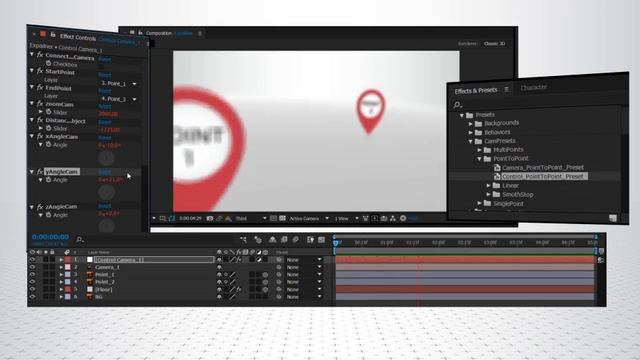
Task: Open the graph editor from the timeline header
Action: [322, 240]
